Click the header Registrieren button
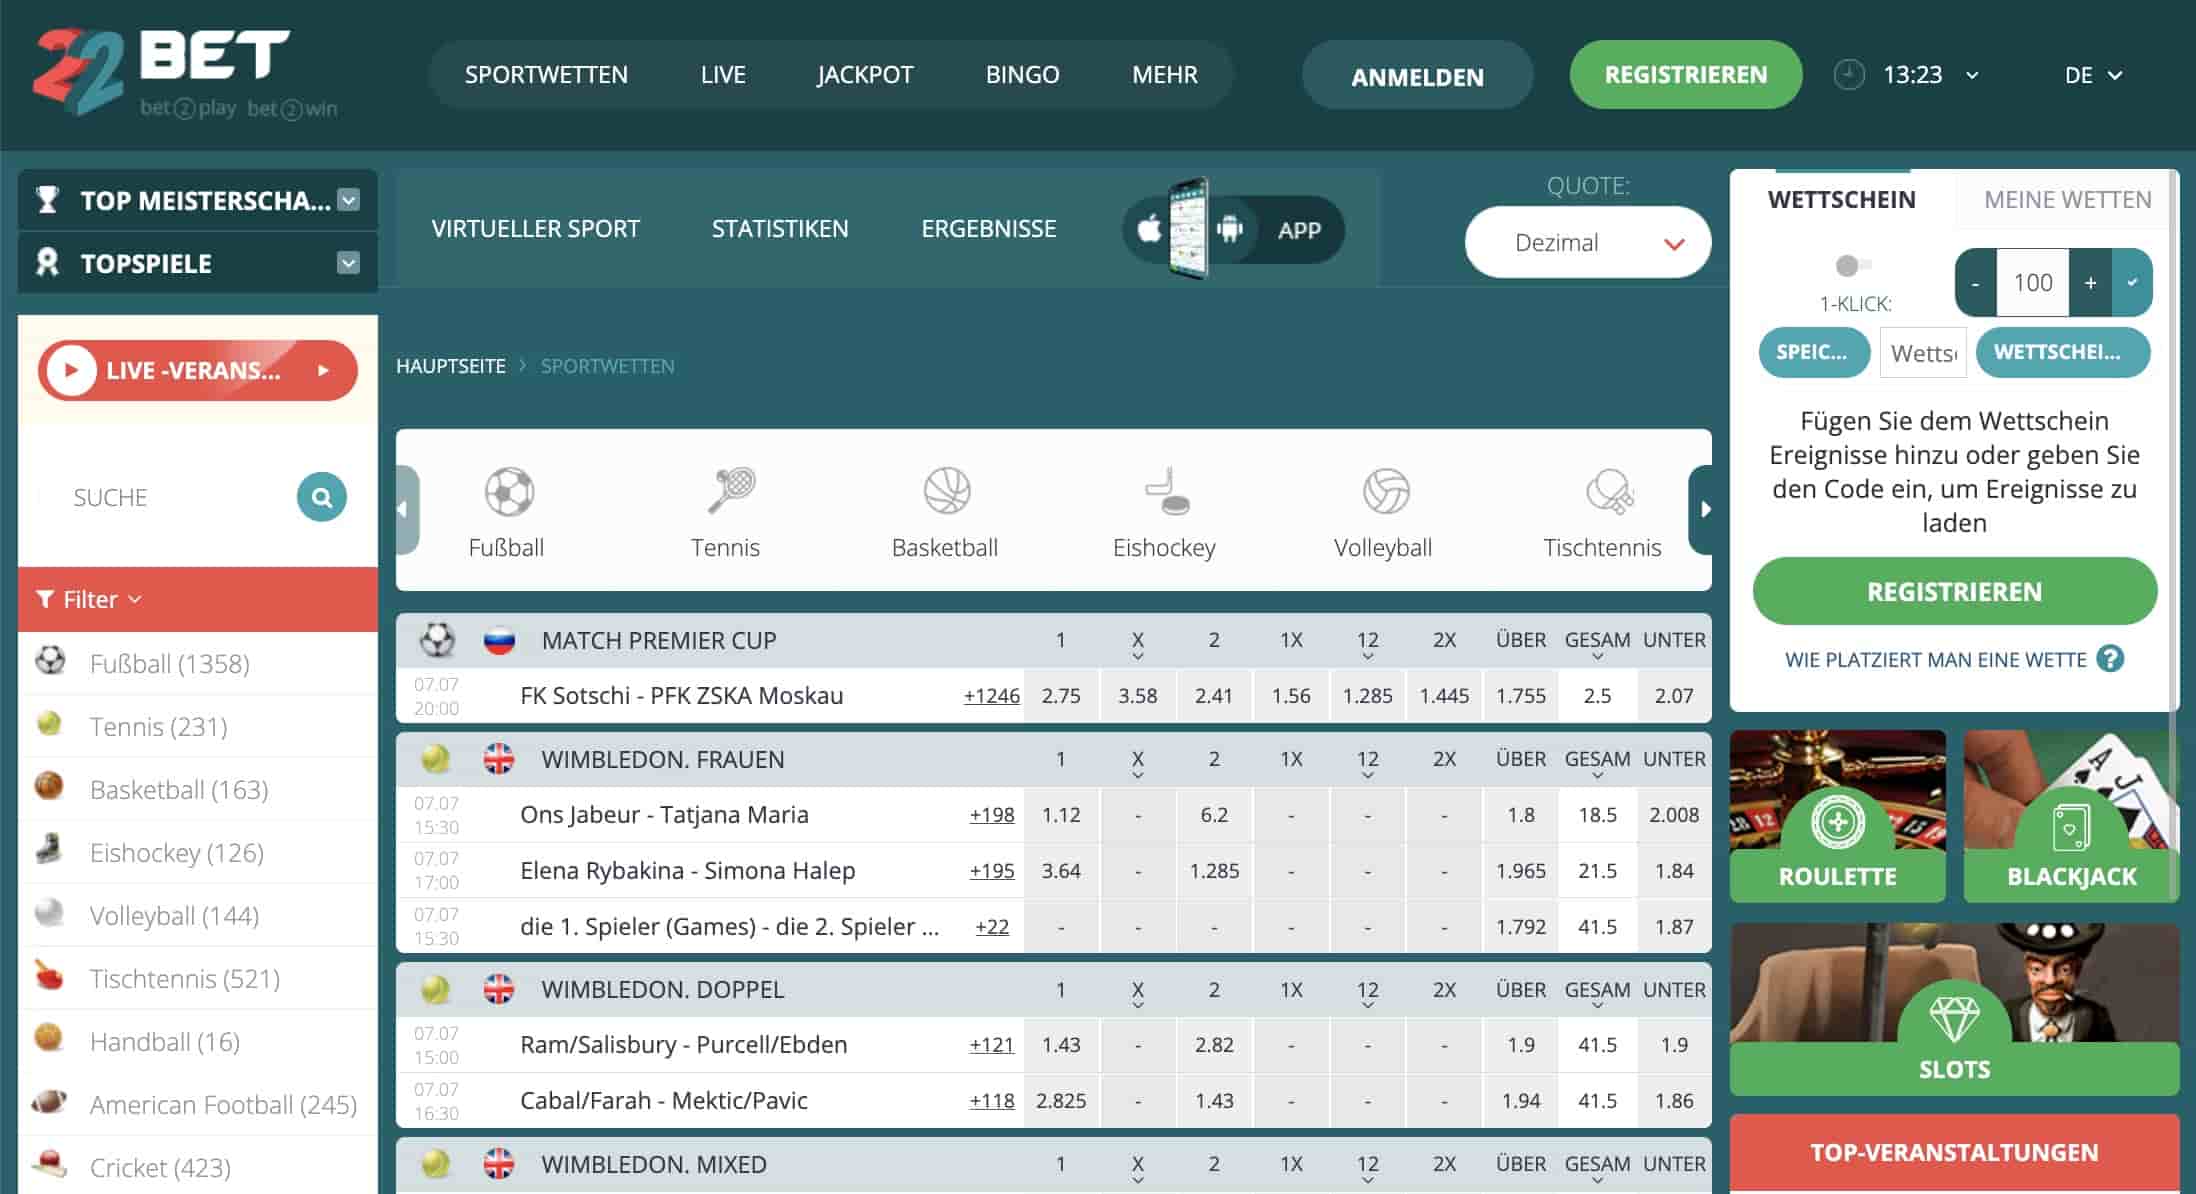The height and width of the screenshot is (1194, 2196). coord(1686,75)
